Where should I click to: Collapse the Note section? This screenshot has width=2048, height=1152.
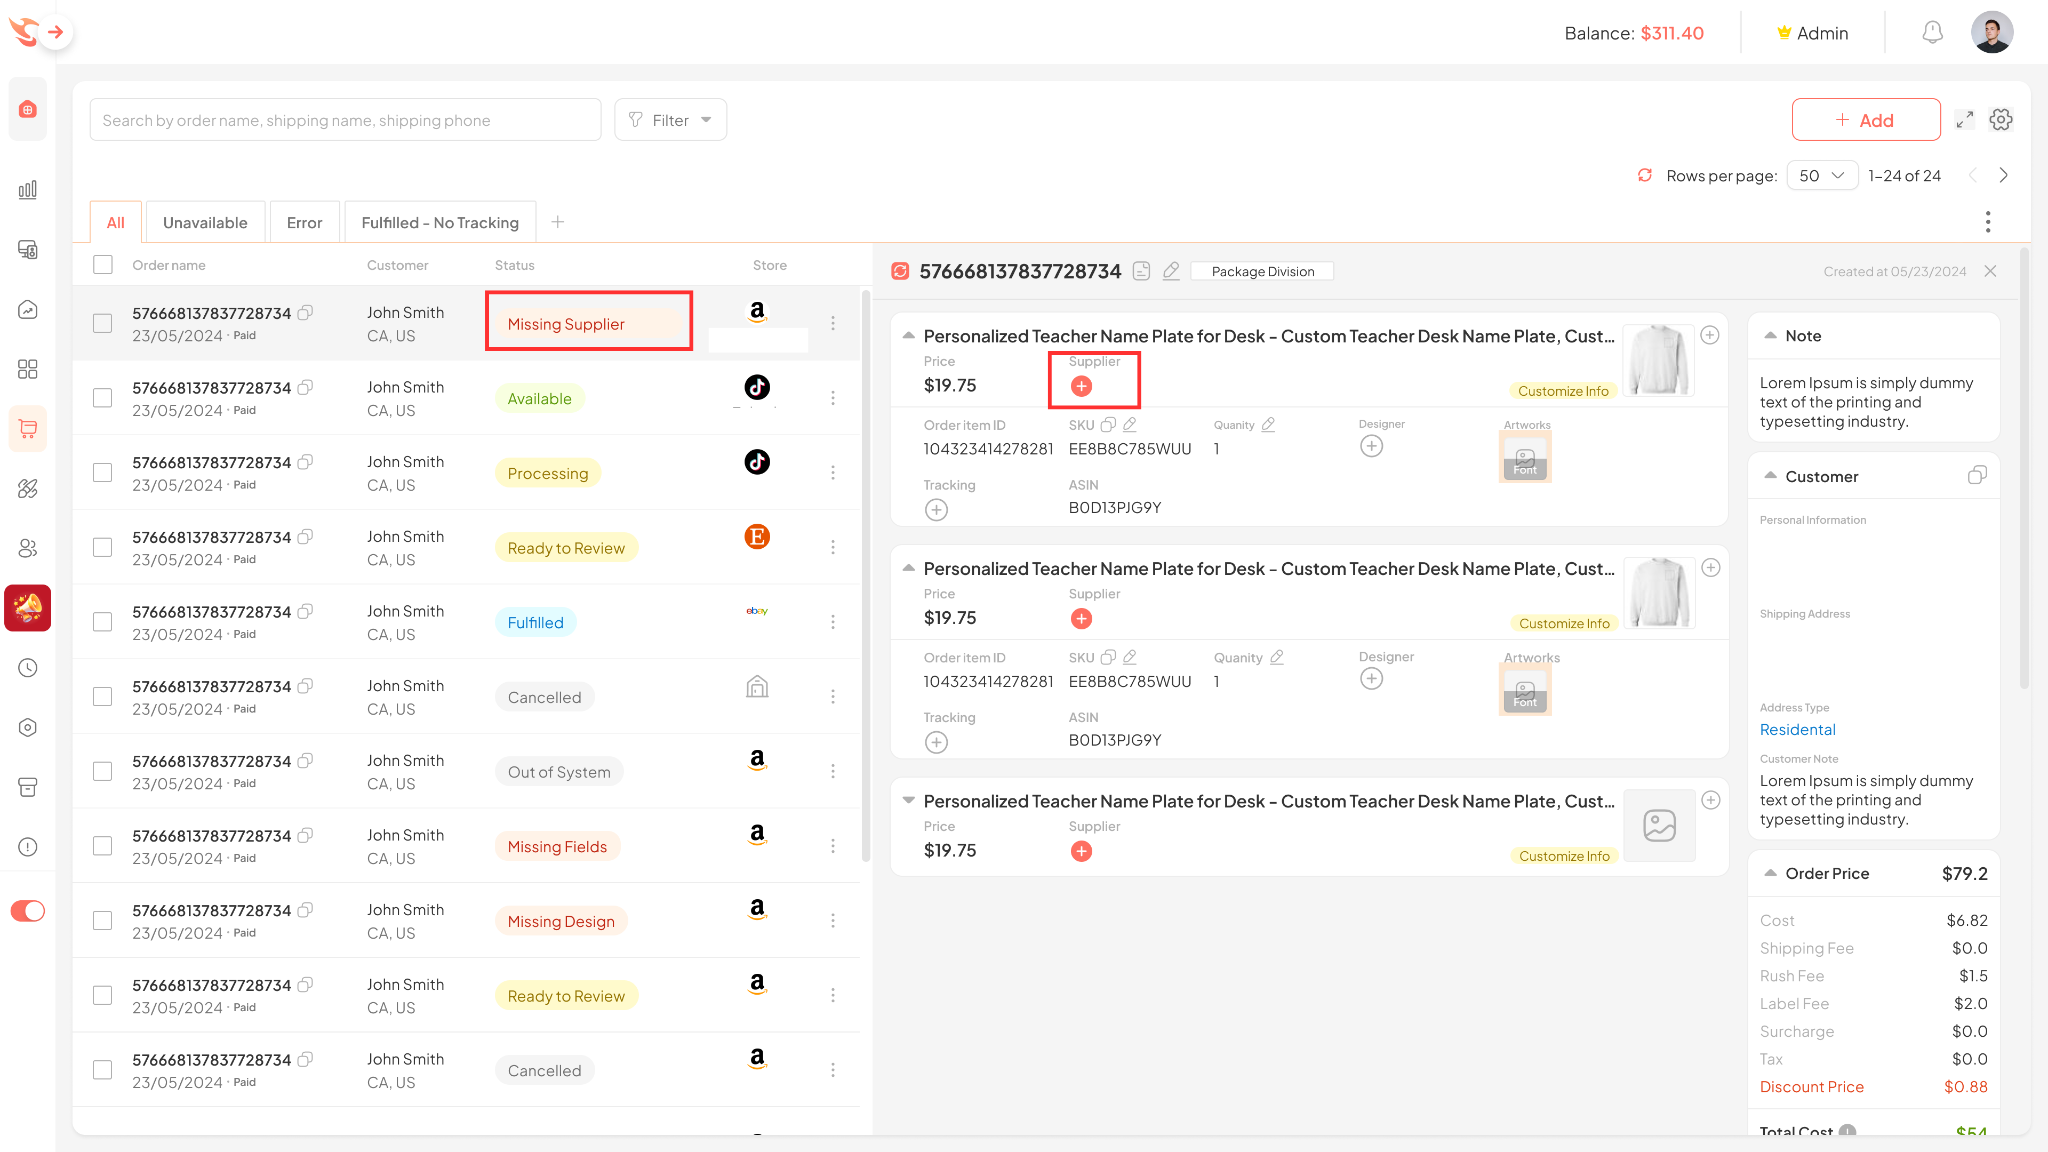[x=1770, y=336]
